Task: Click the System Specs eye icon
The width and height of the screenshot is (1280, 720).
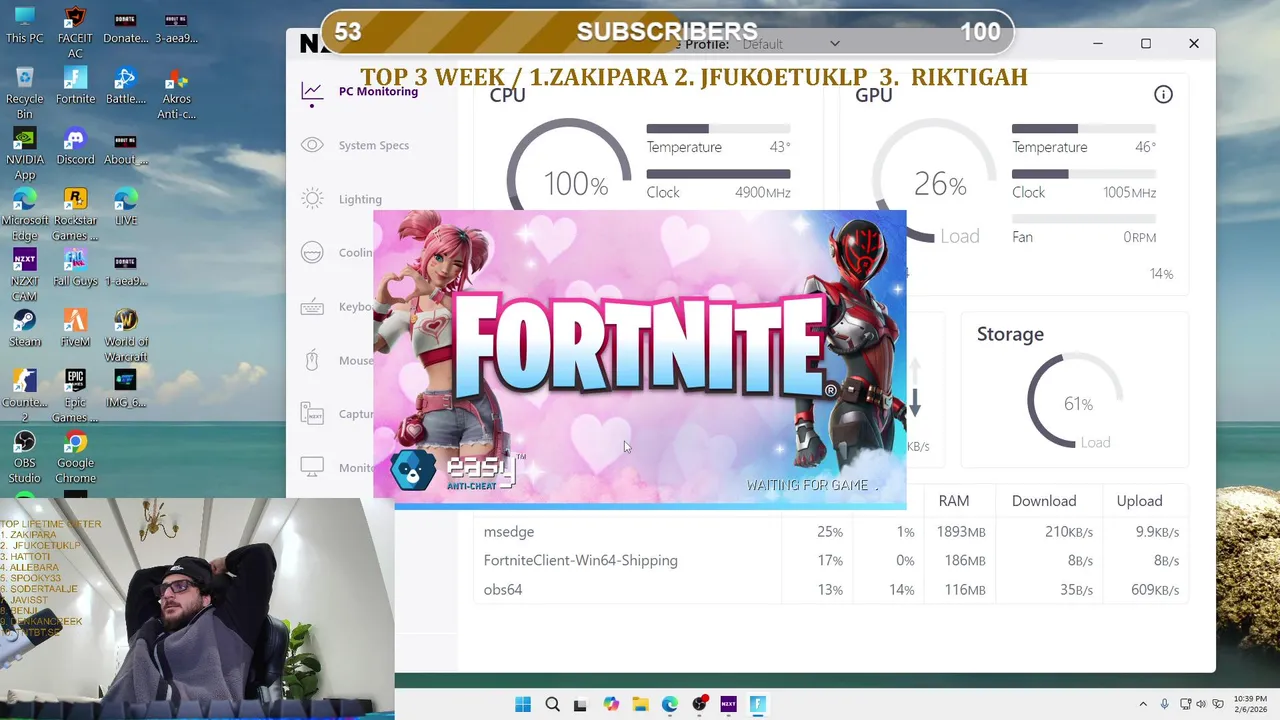Action: tap(312, 145)
